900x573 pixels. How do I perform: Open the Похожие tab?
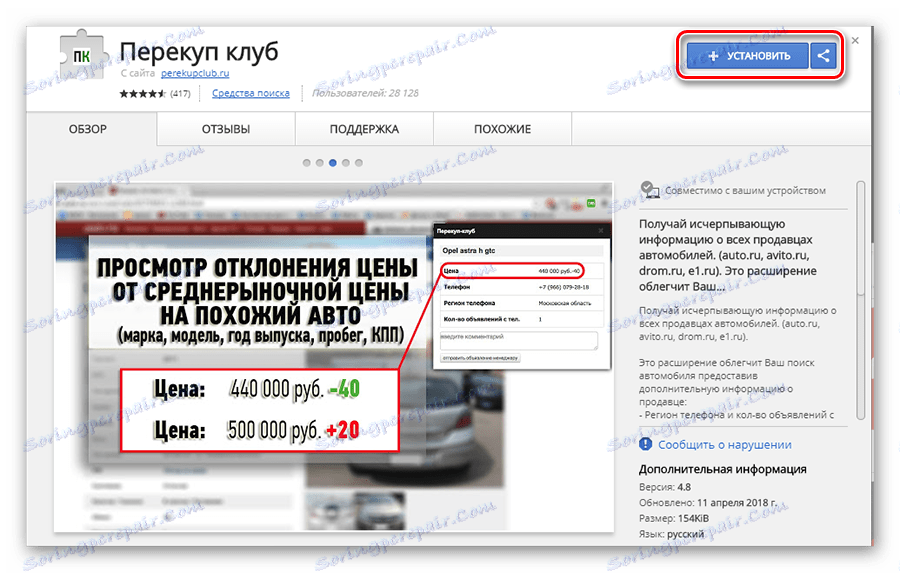point(502,129)
